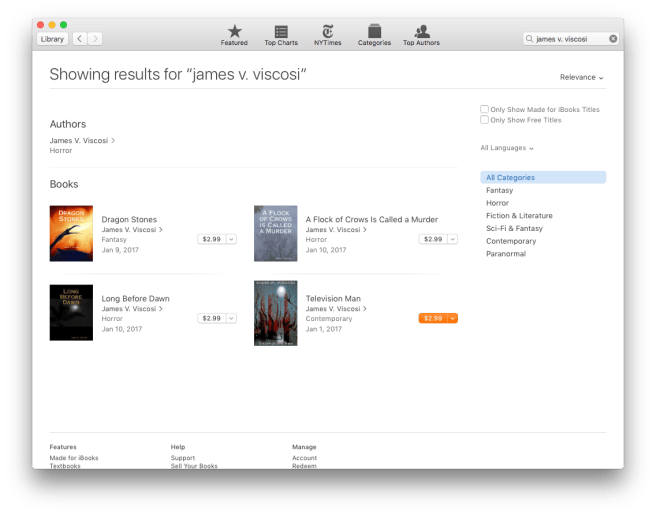
Task: Expand A Flock of Crows price arrow
Action: click(x=452, y=239)
